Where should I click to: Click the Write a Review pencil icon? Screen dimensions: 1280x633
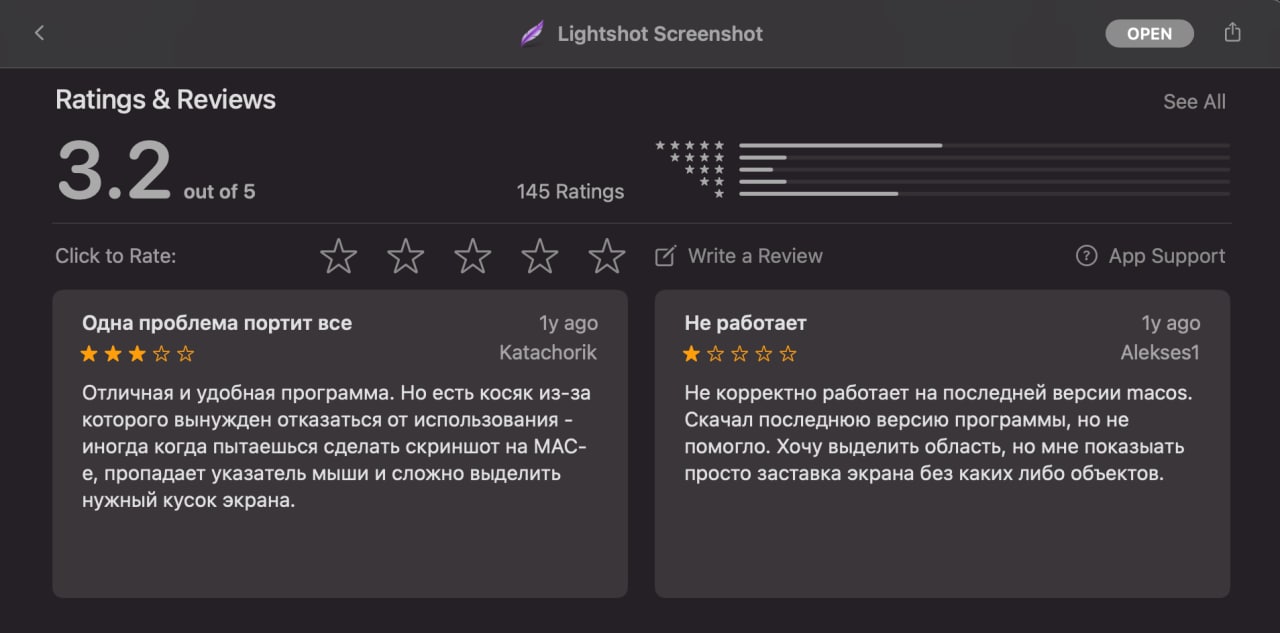pyautogui.click(x=665, y=256)
